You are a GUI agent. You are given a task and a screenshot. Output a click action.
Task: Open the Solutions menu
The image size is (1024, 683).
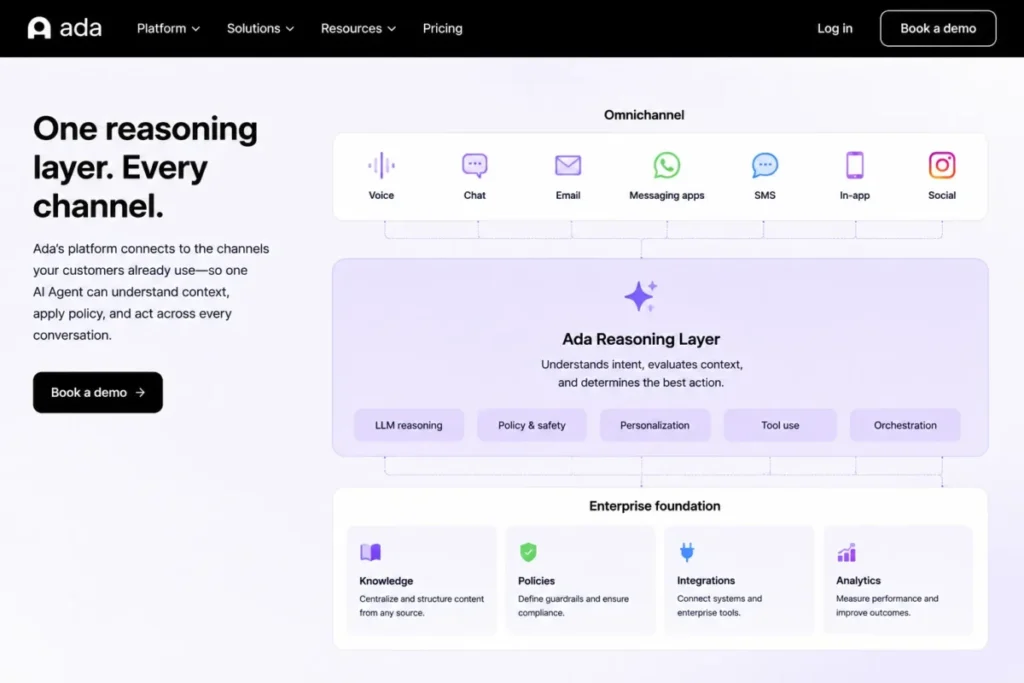click(x=261, y=28)
